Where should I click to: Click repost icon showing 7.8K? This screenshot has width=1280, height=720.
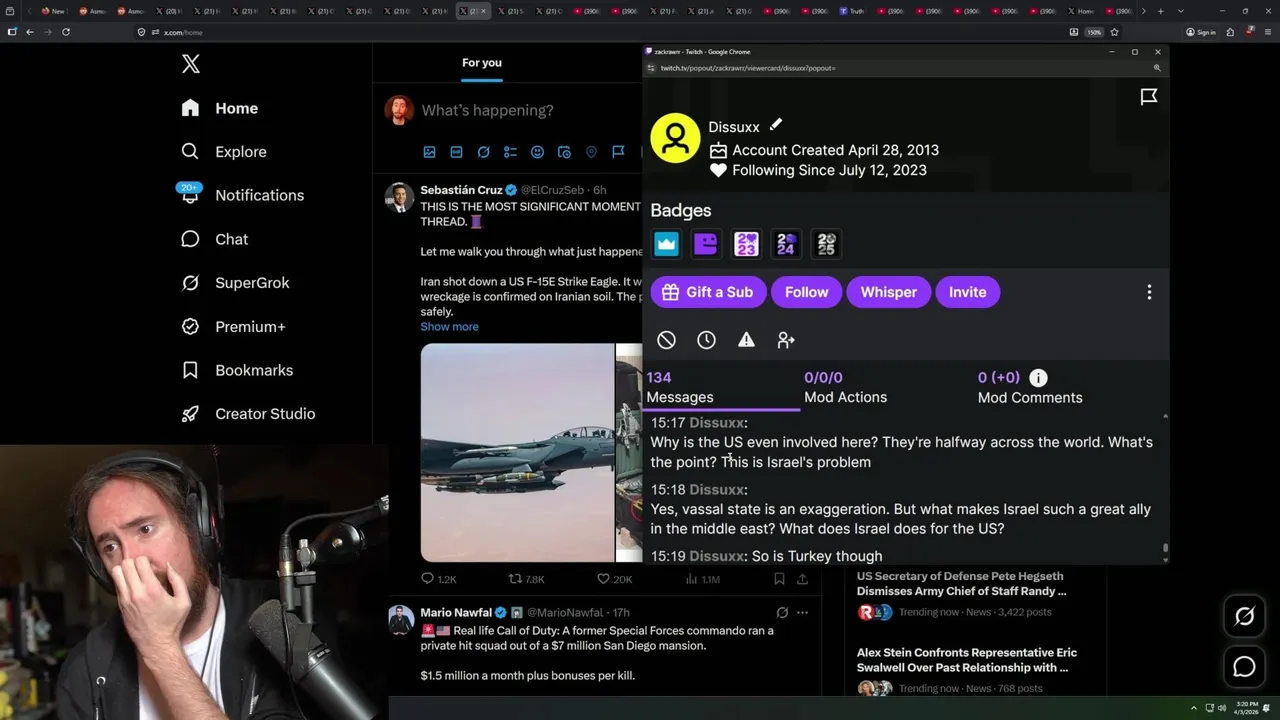pos(527,579)
